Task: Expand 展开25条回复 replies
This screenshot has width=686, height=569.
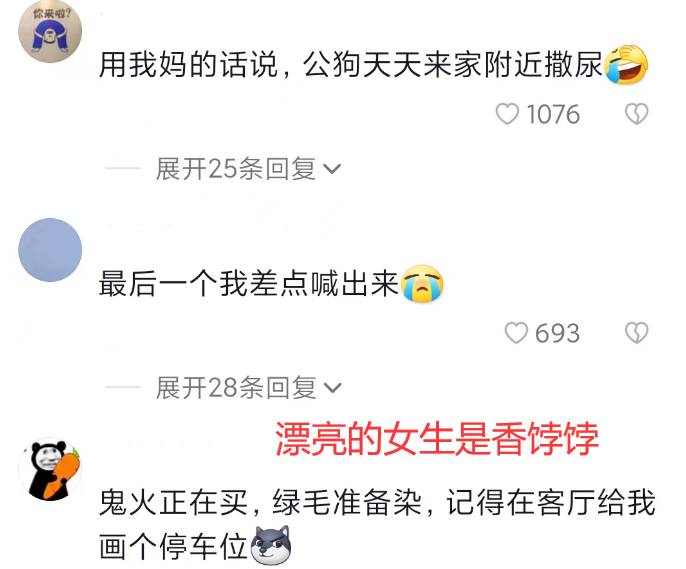Action: tap(248, 168)
